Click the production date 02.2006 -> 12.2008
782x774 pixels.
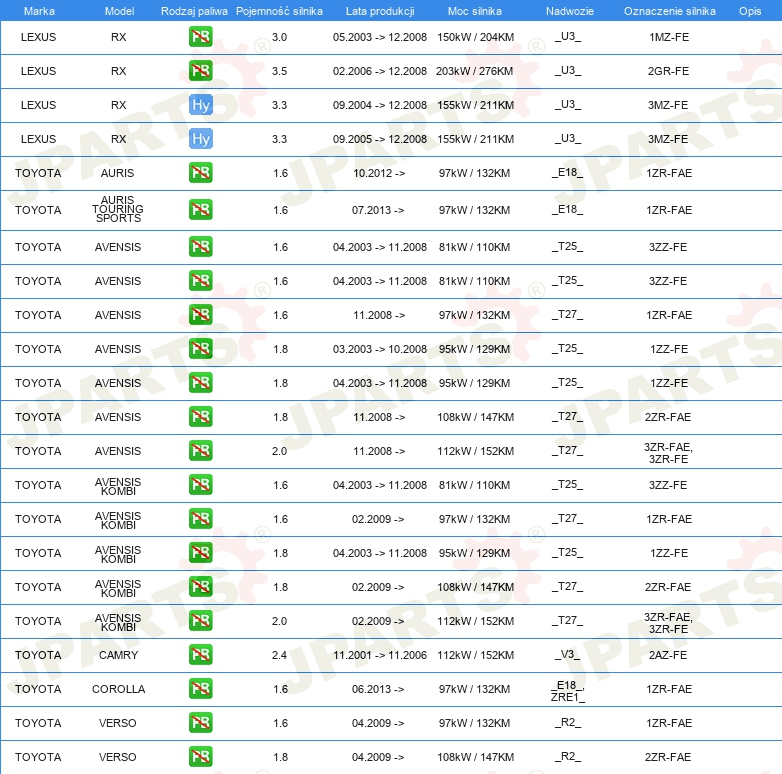380,71
